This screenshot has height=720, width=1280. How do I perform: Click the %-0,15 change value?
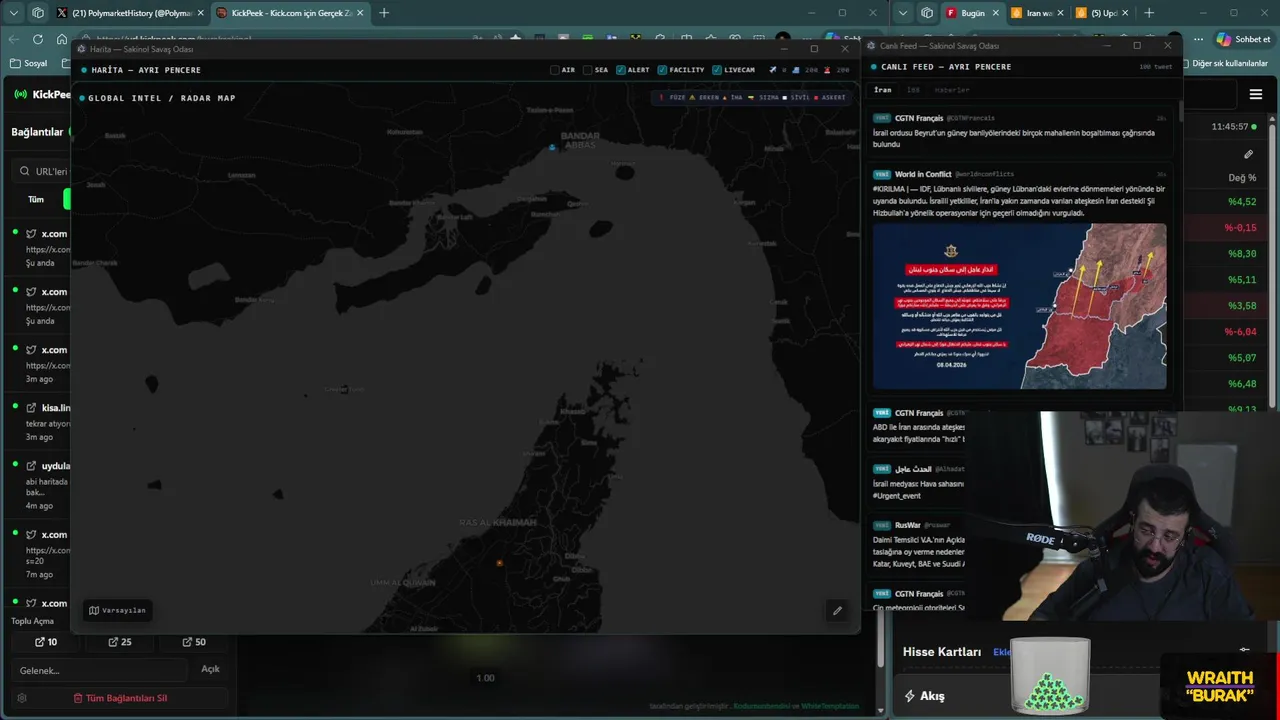click(1240, 228)
